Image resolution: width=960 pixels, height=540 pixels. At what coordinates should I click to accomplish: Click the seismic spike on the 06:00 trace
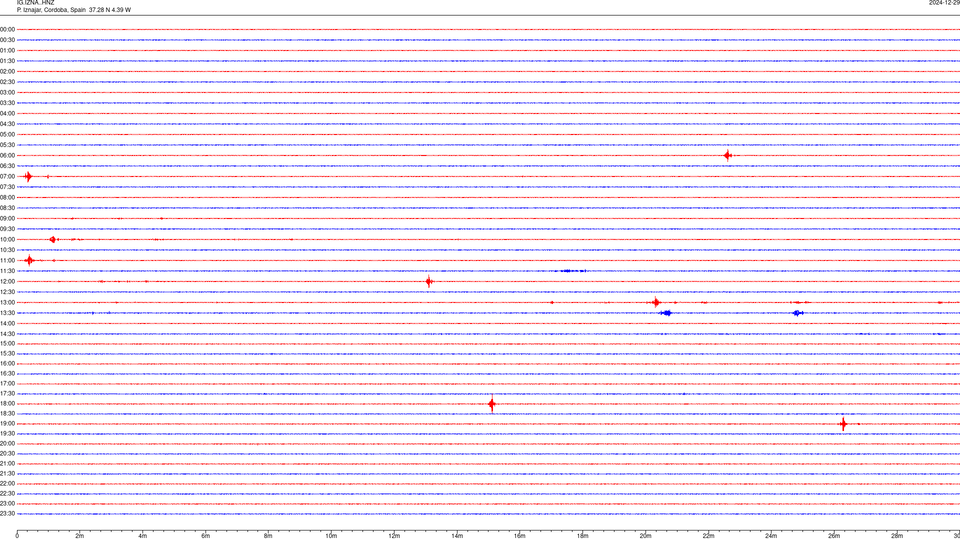pos(727,156)
